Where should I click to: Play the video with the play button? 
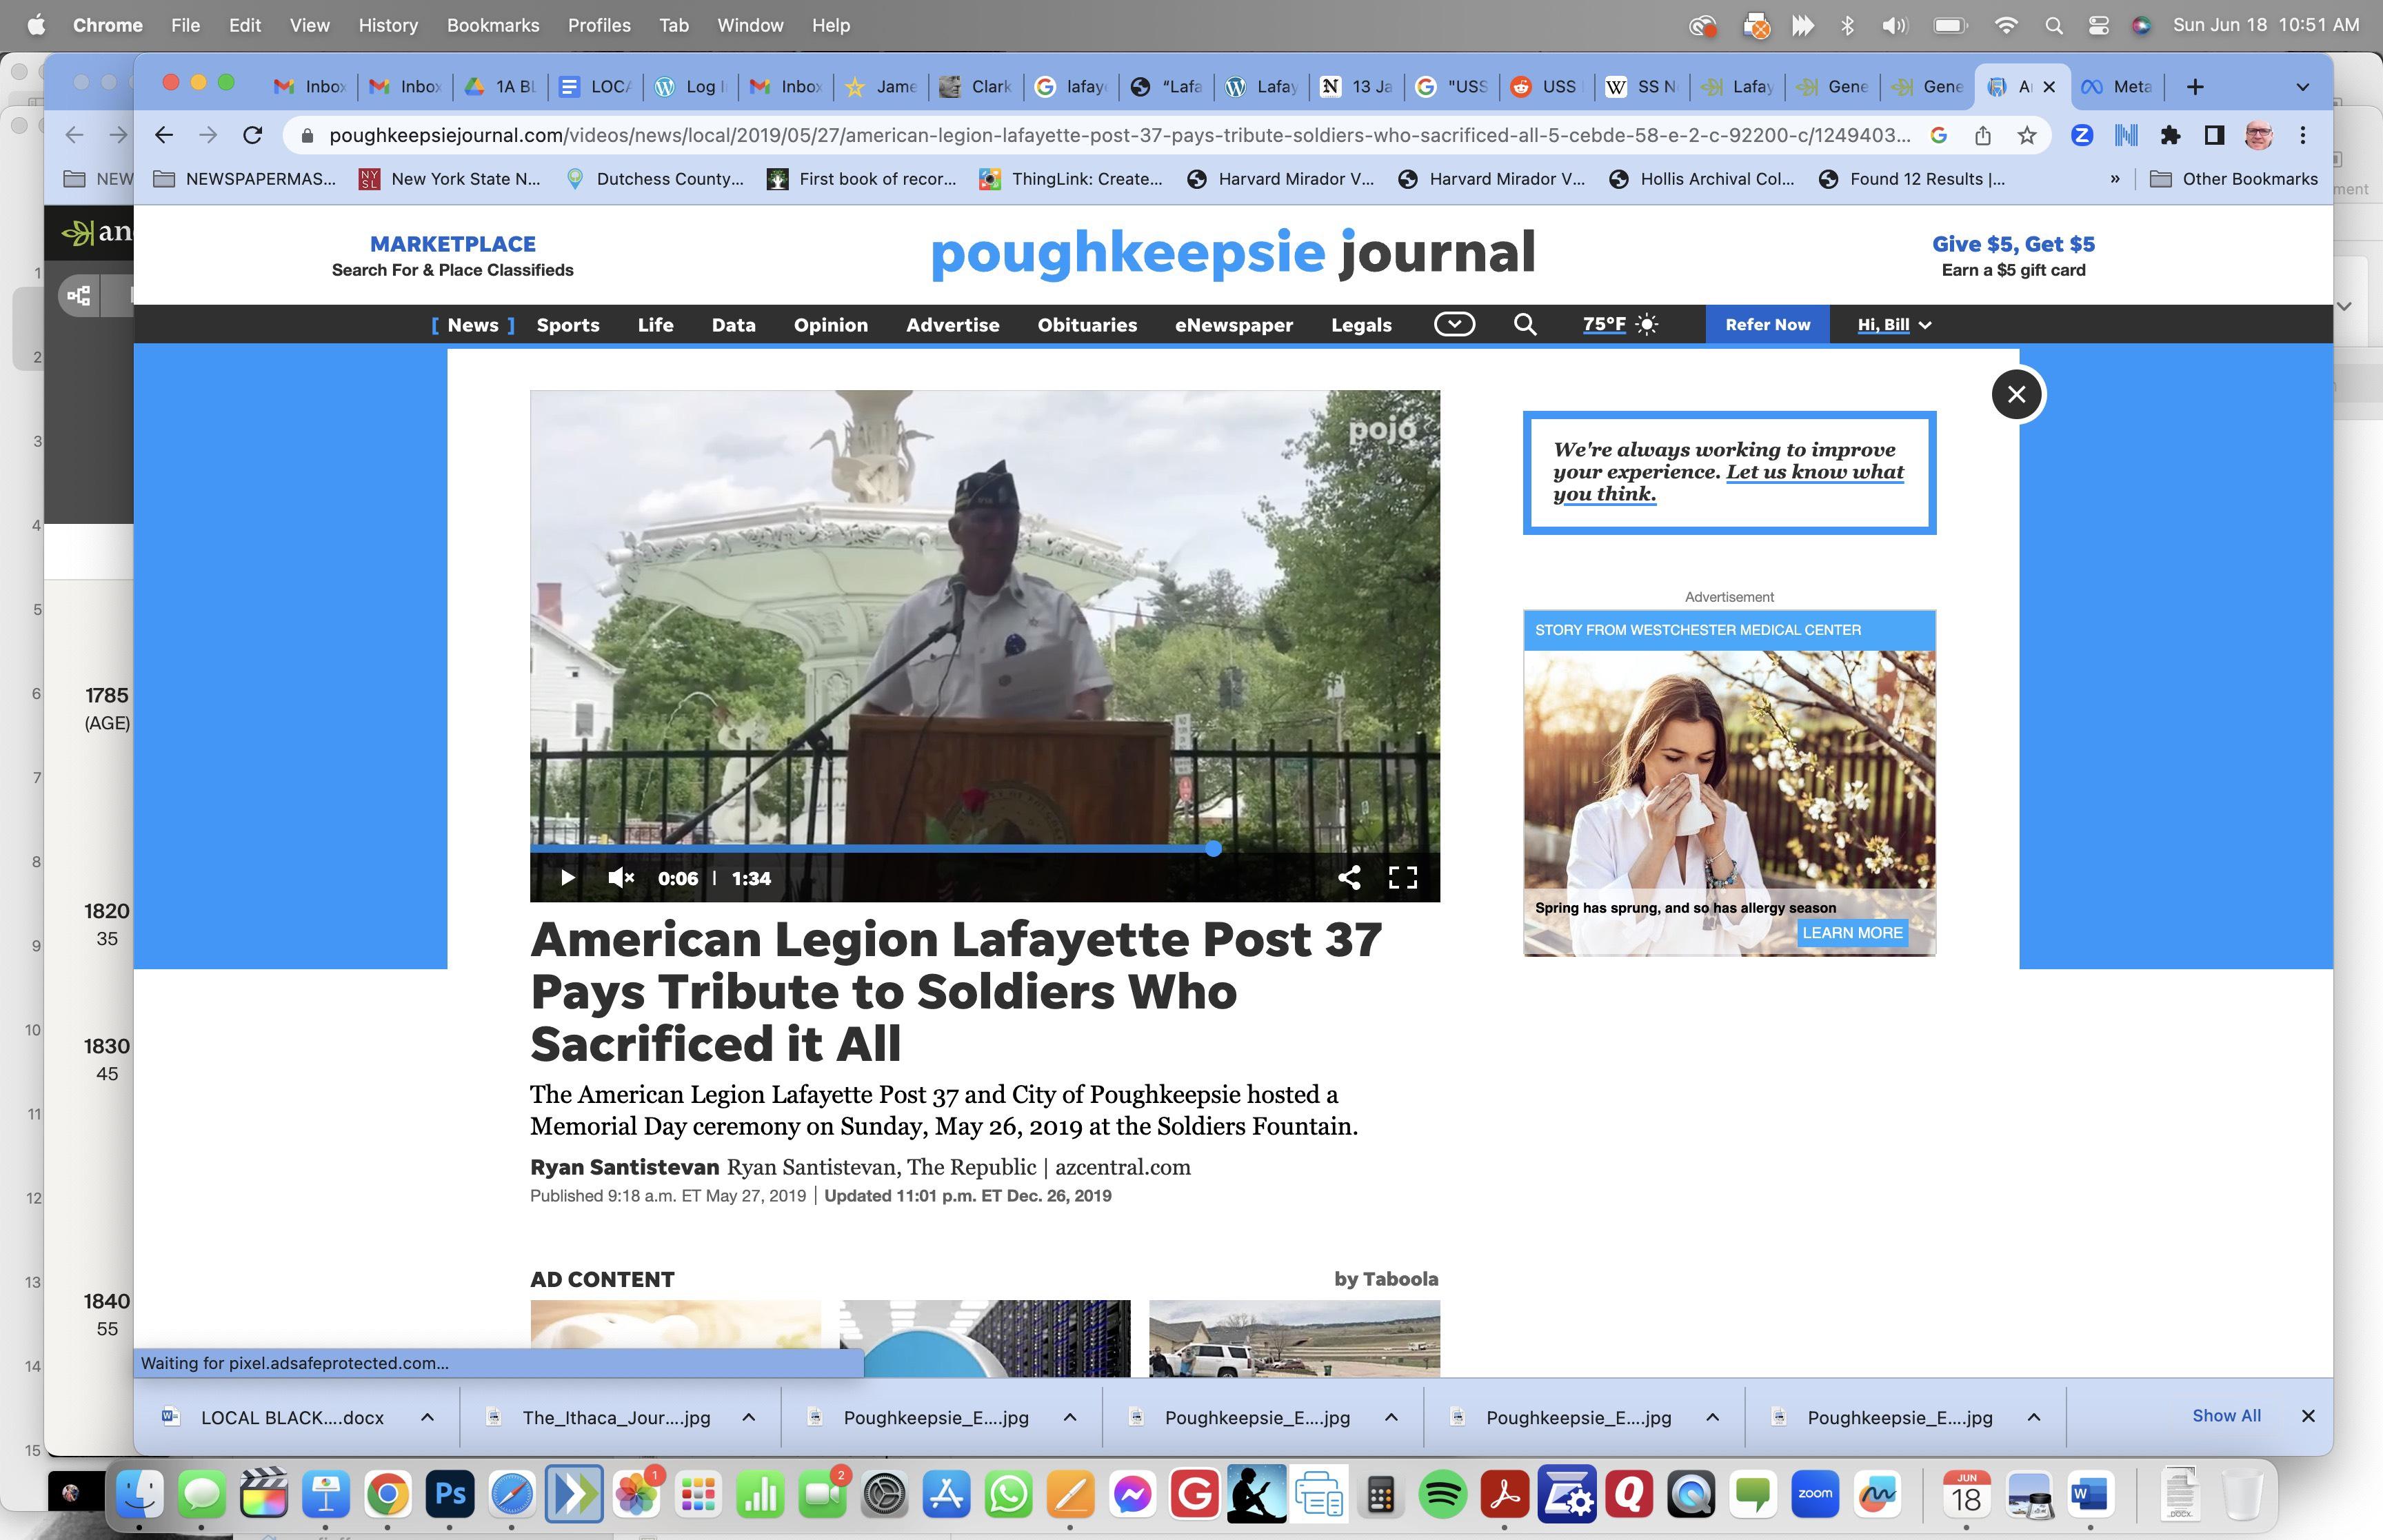click(x=567, y=878)
